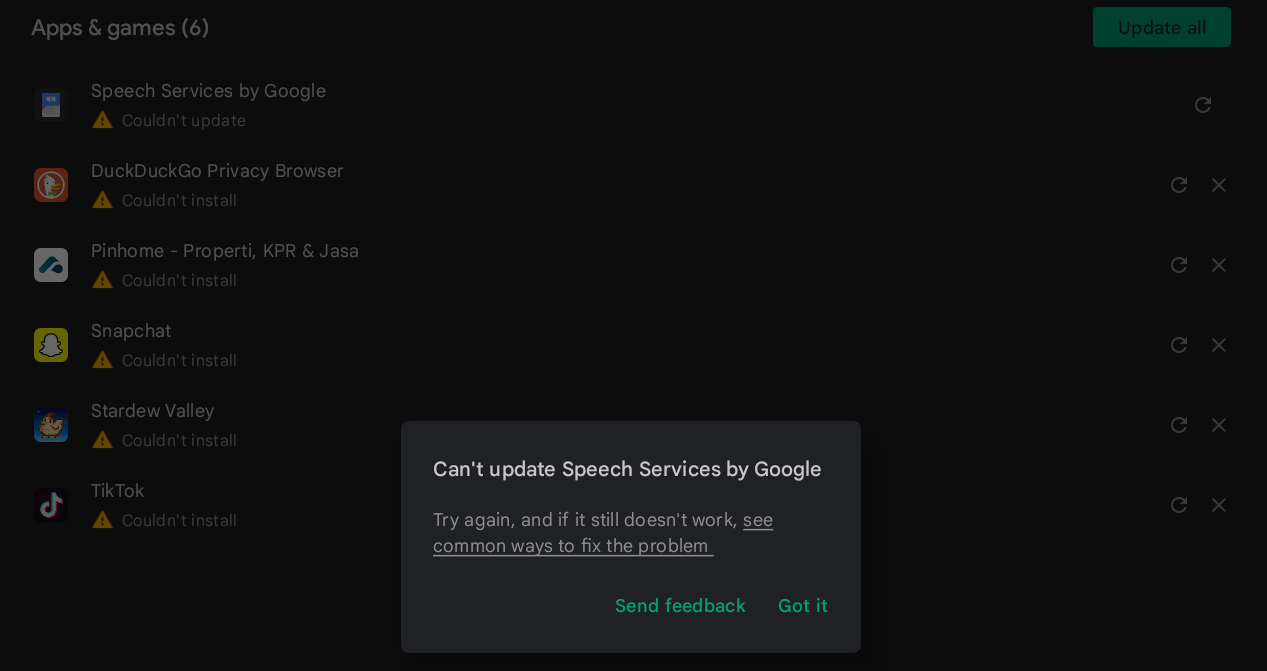Select the Stardew Valley app icon
1267x671 pixels.
[51, 425]
